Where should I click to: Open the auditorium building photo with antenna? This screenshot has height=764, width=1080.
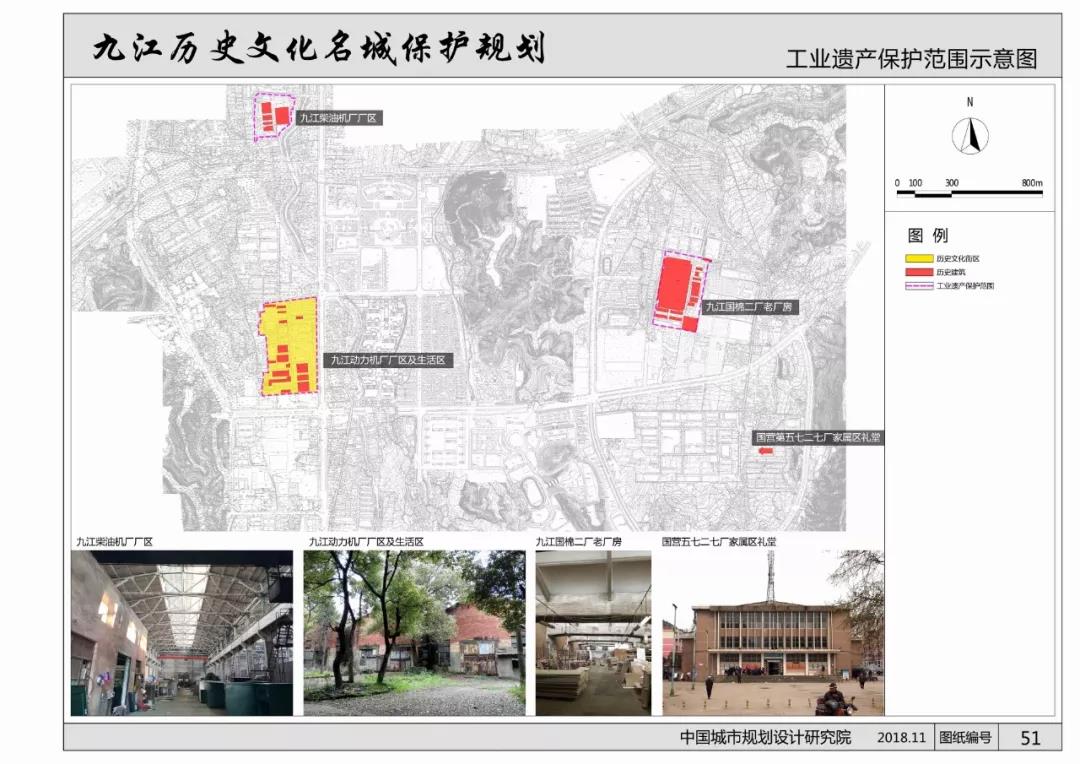click(x=773, y=632)
